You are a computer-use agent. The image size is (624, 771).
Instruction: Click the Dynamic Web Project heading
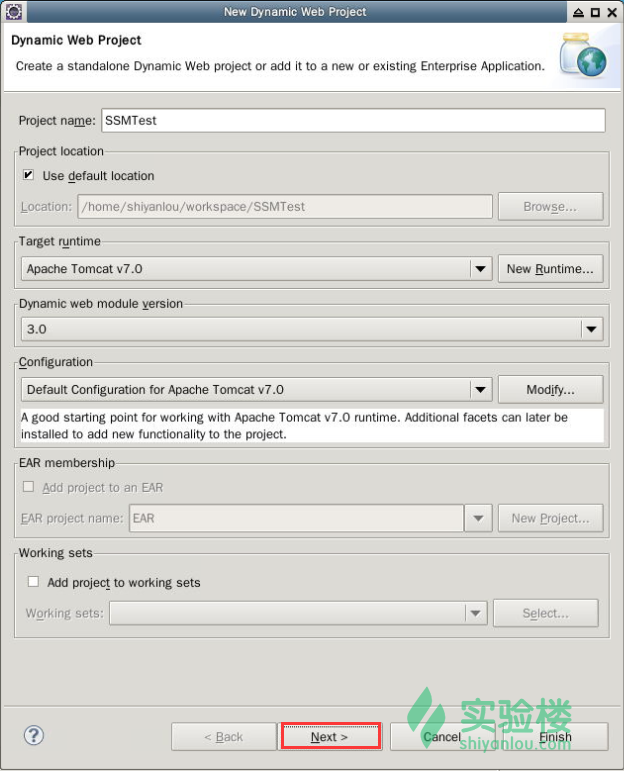coord(76,40)
